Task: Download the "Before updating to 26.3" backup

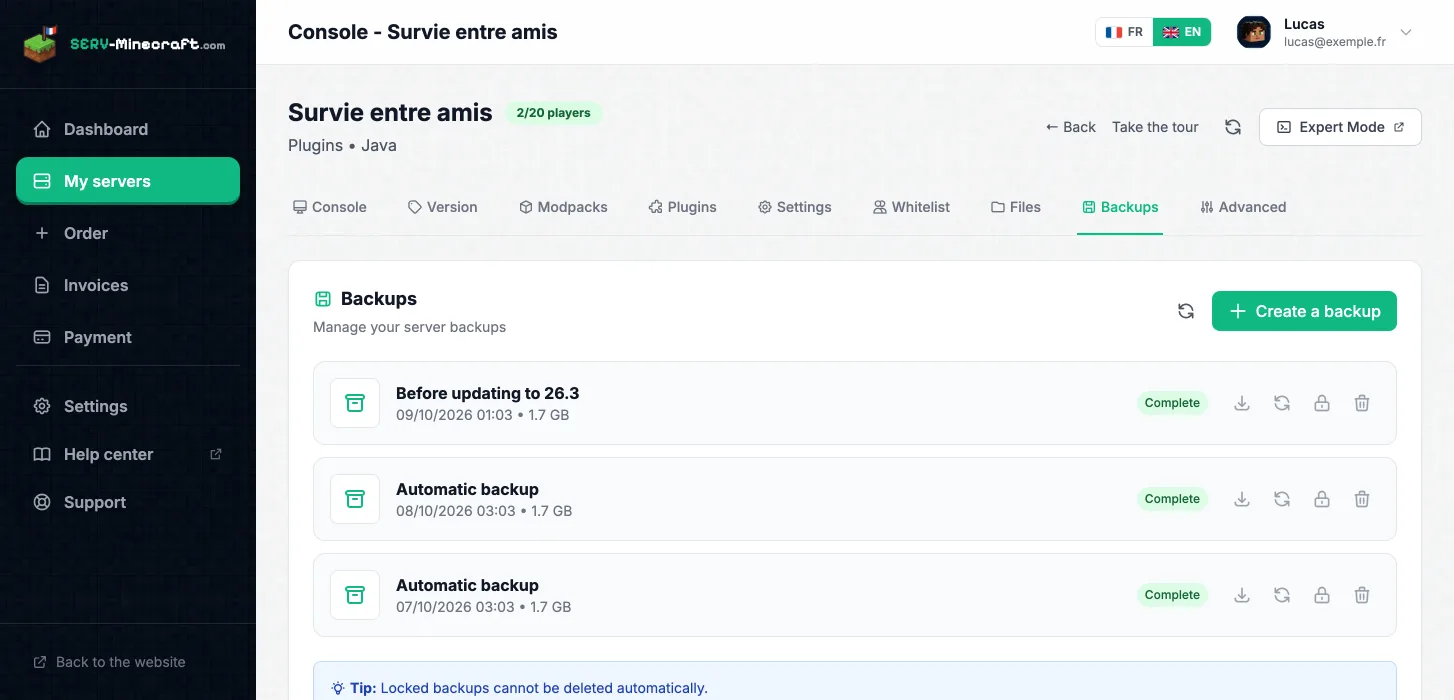Action: [1242, 403]
